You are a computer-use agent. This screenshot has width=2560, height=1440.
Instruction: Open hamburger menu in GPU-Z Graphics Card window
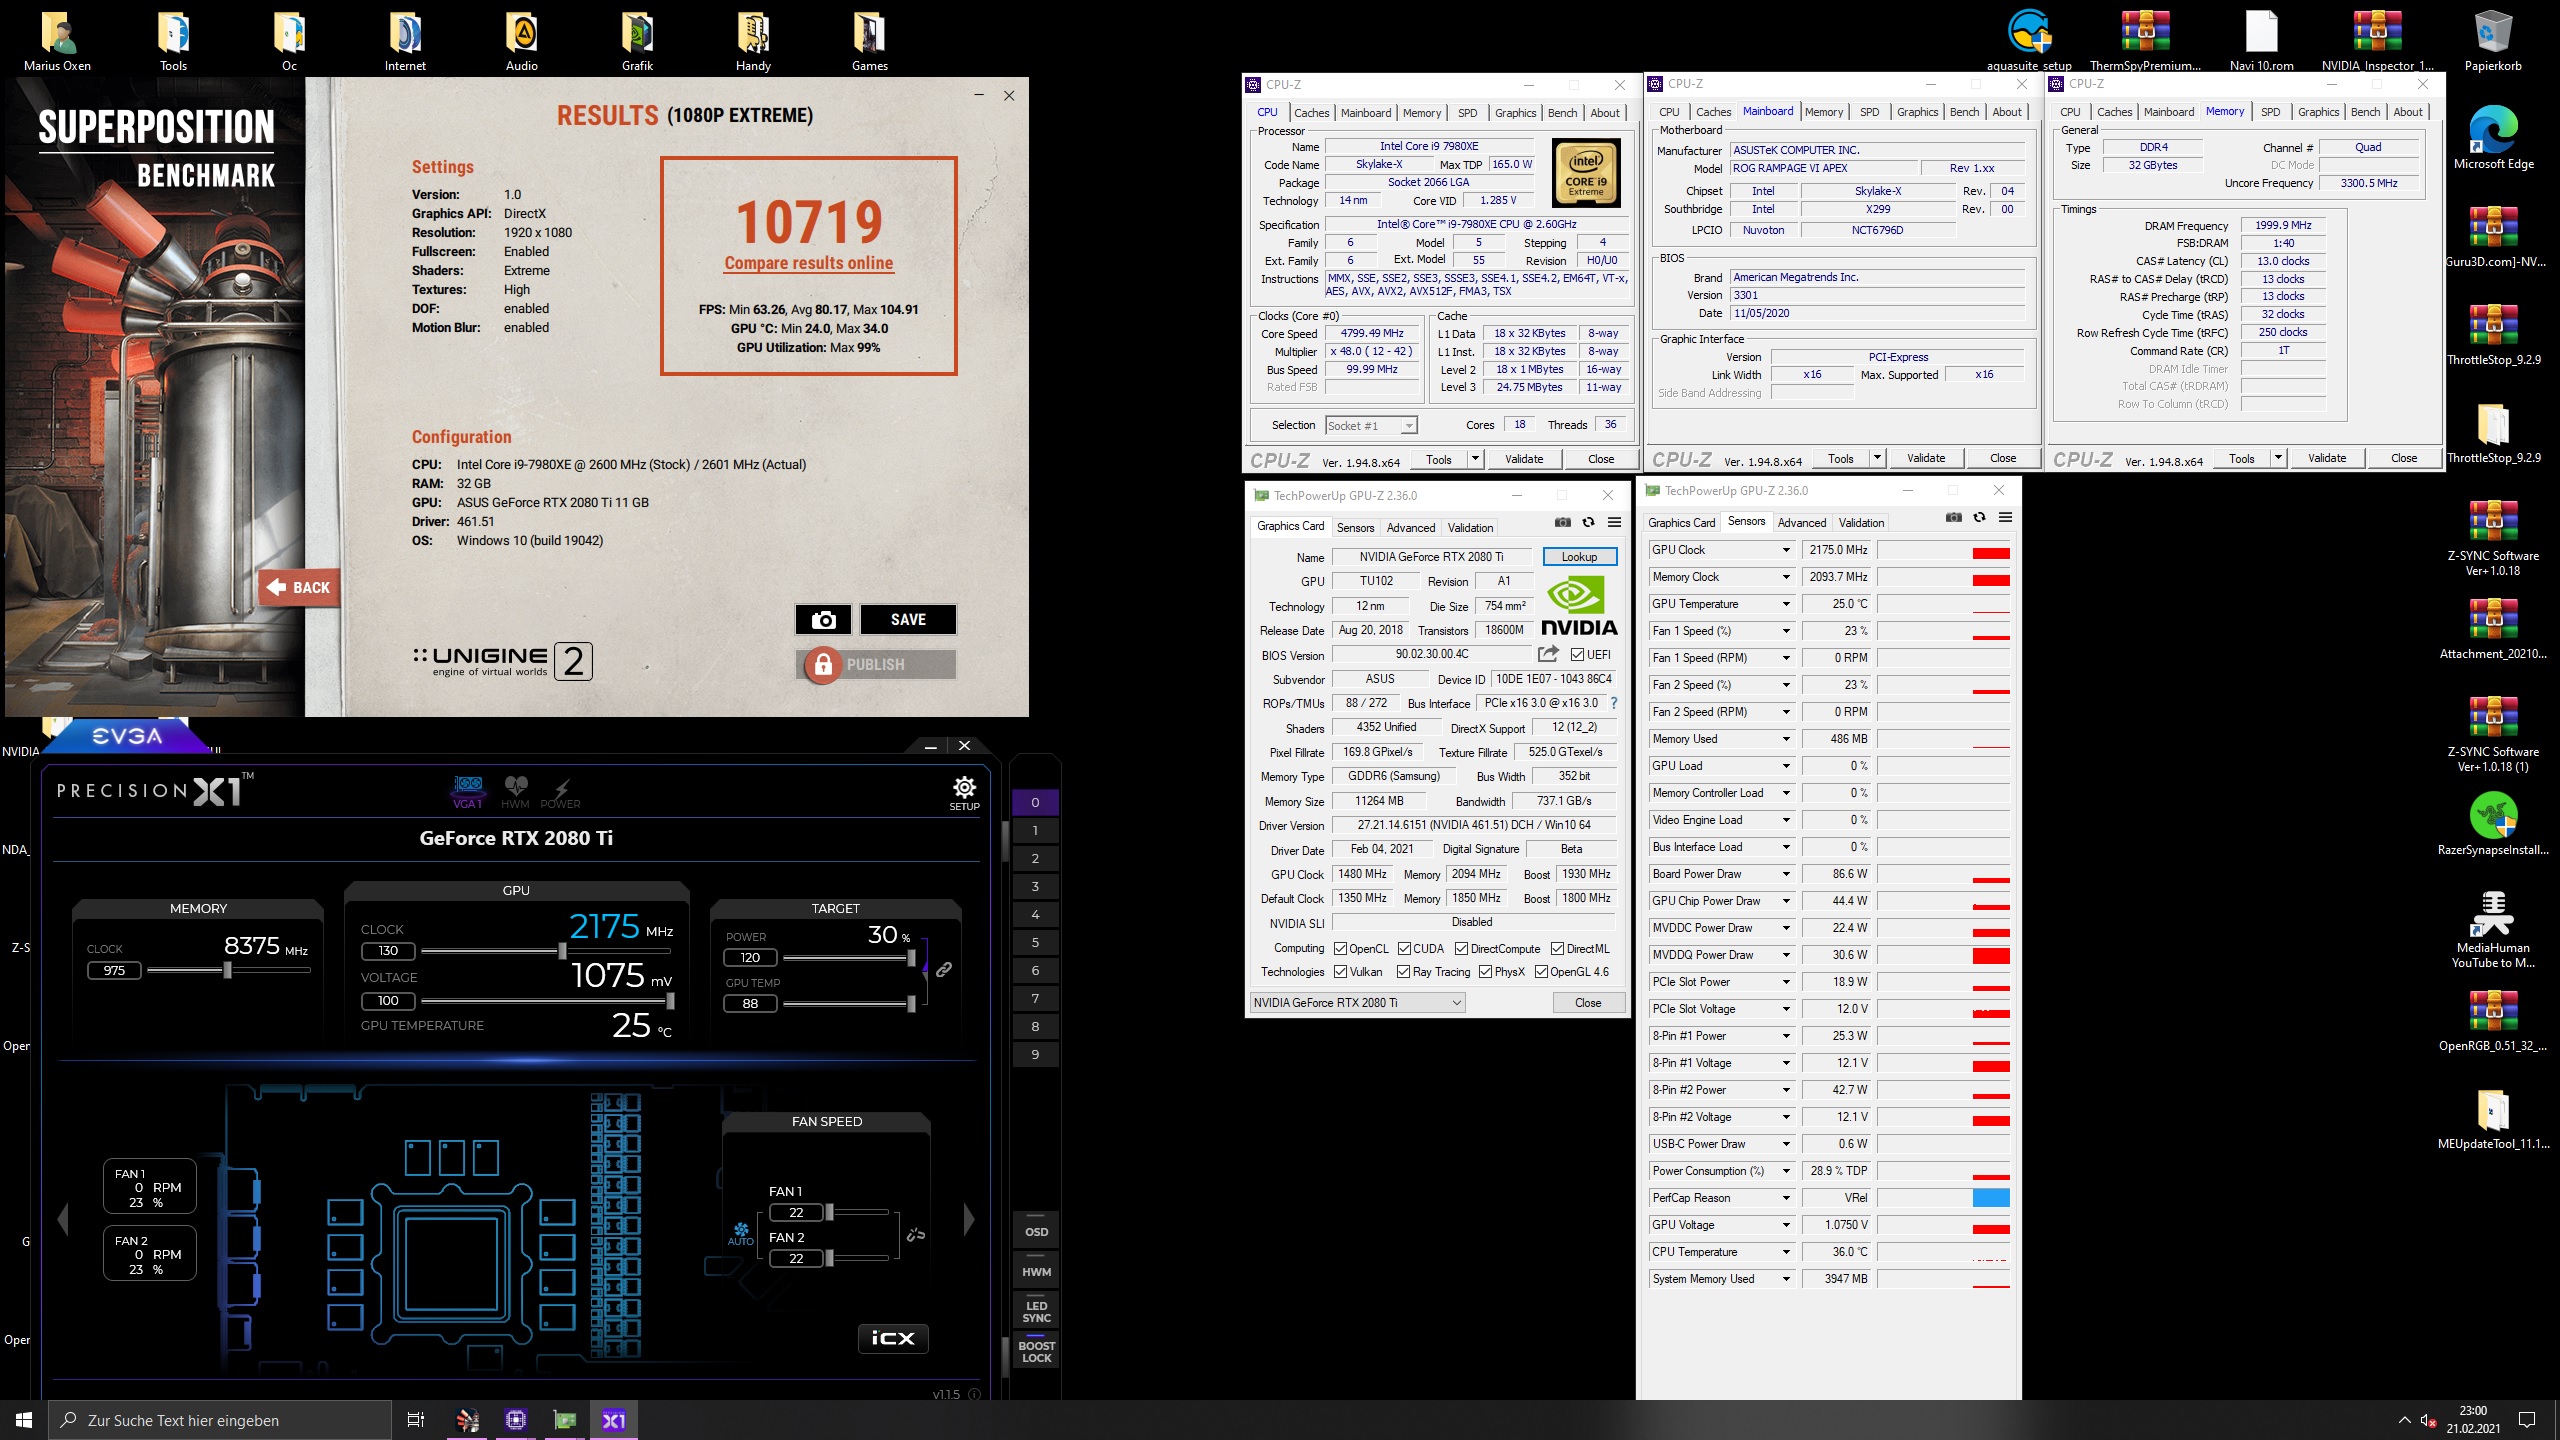tap(1614, 522)
